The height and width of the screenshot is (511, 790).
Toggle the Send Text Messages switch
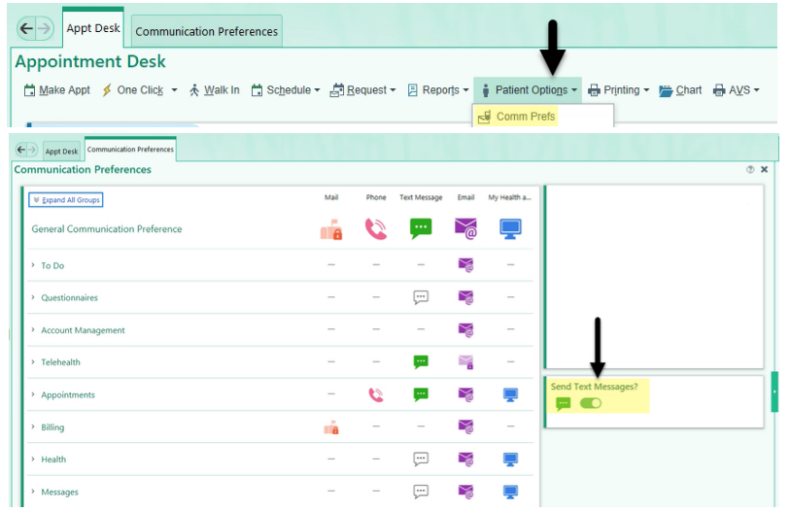pyautogui.click(x=591, y=403)
